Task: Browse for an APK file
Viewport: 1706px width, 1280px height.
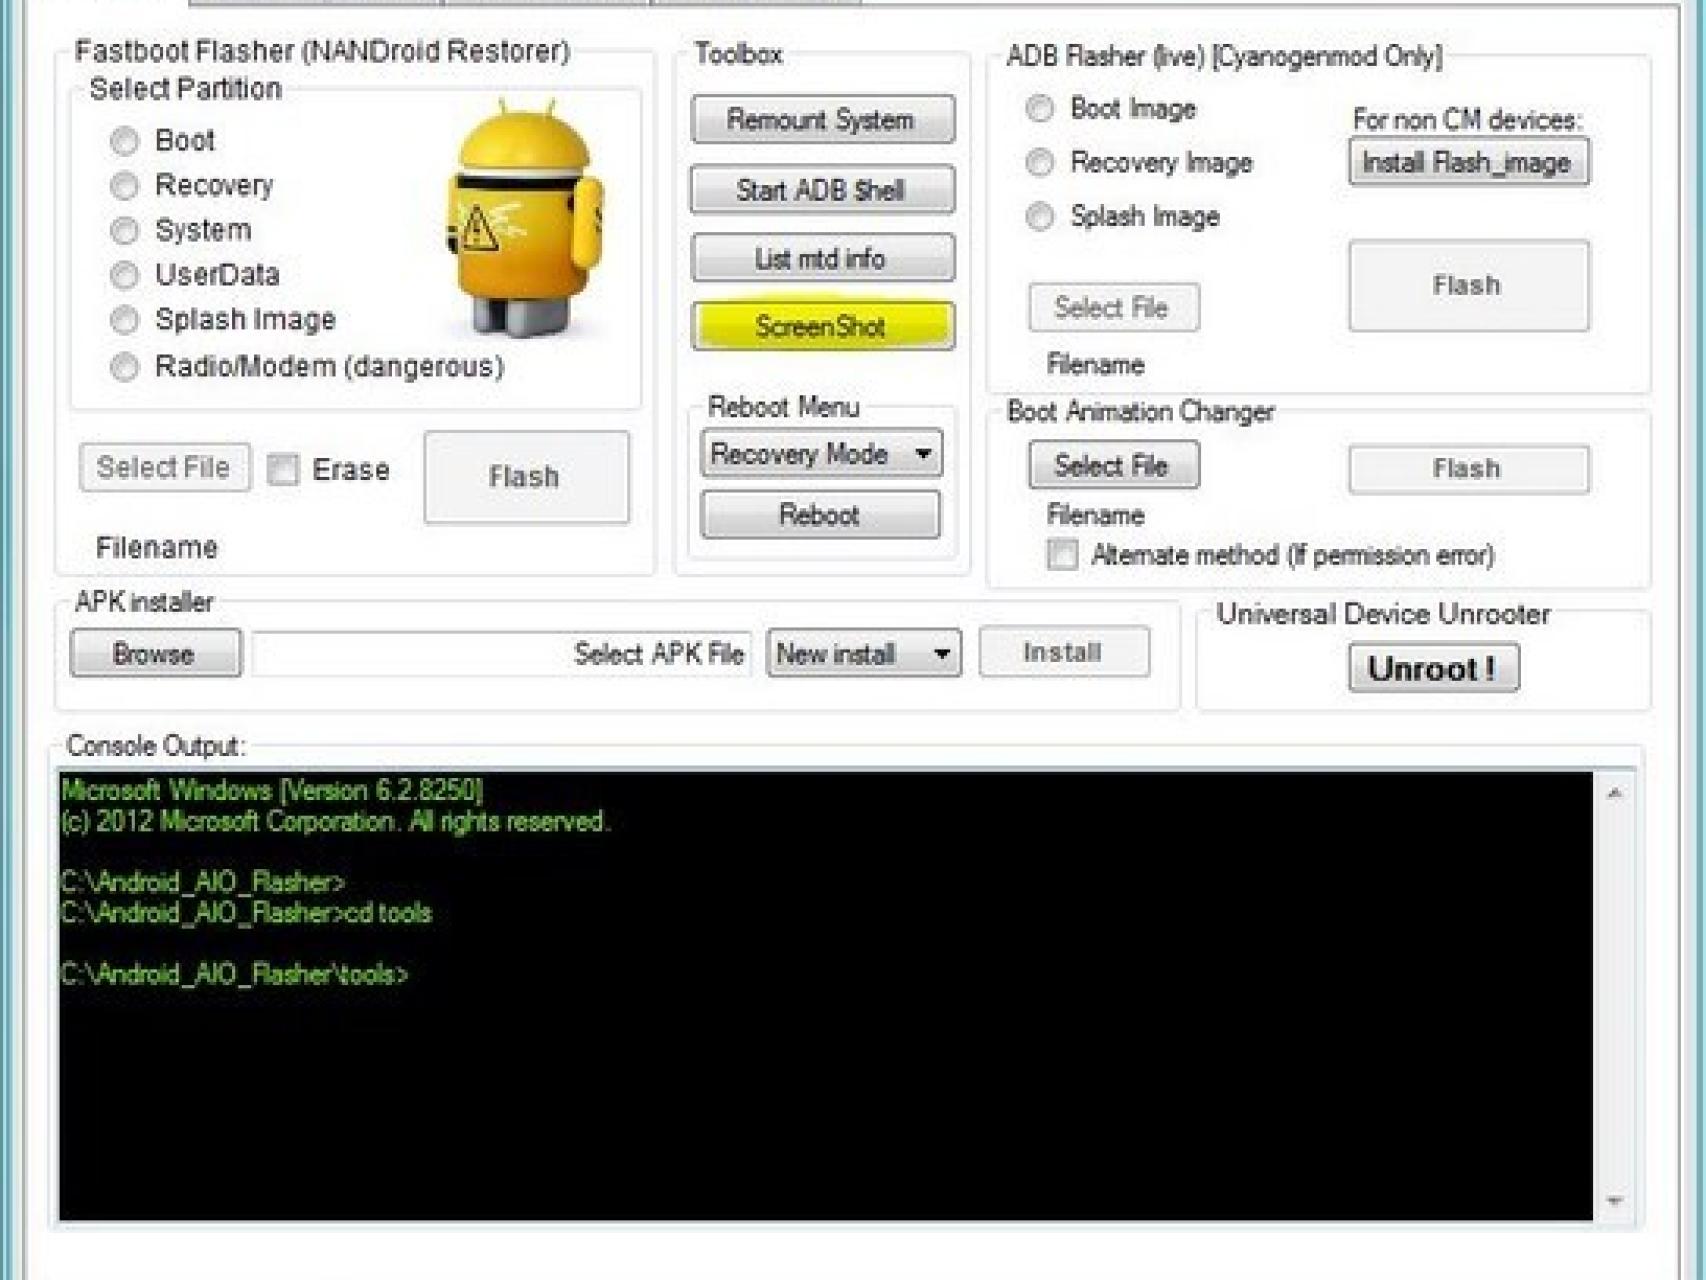Action: 155,654
